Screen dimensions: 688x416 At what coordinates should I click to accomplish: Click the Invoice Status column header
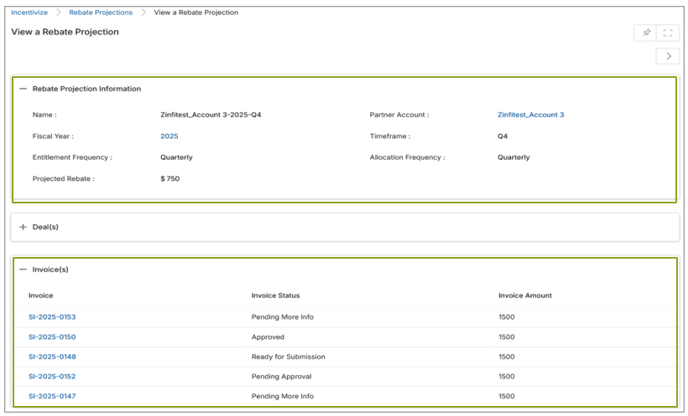point(275,296)
